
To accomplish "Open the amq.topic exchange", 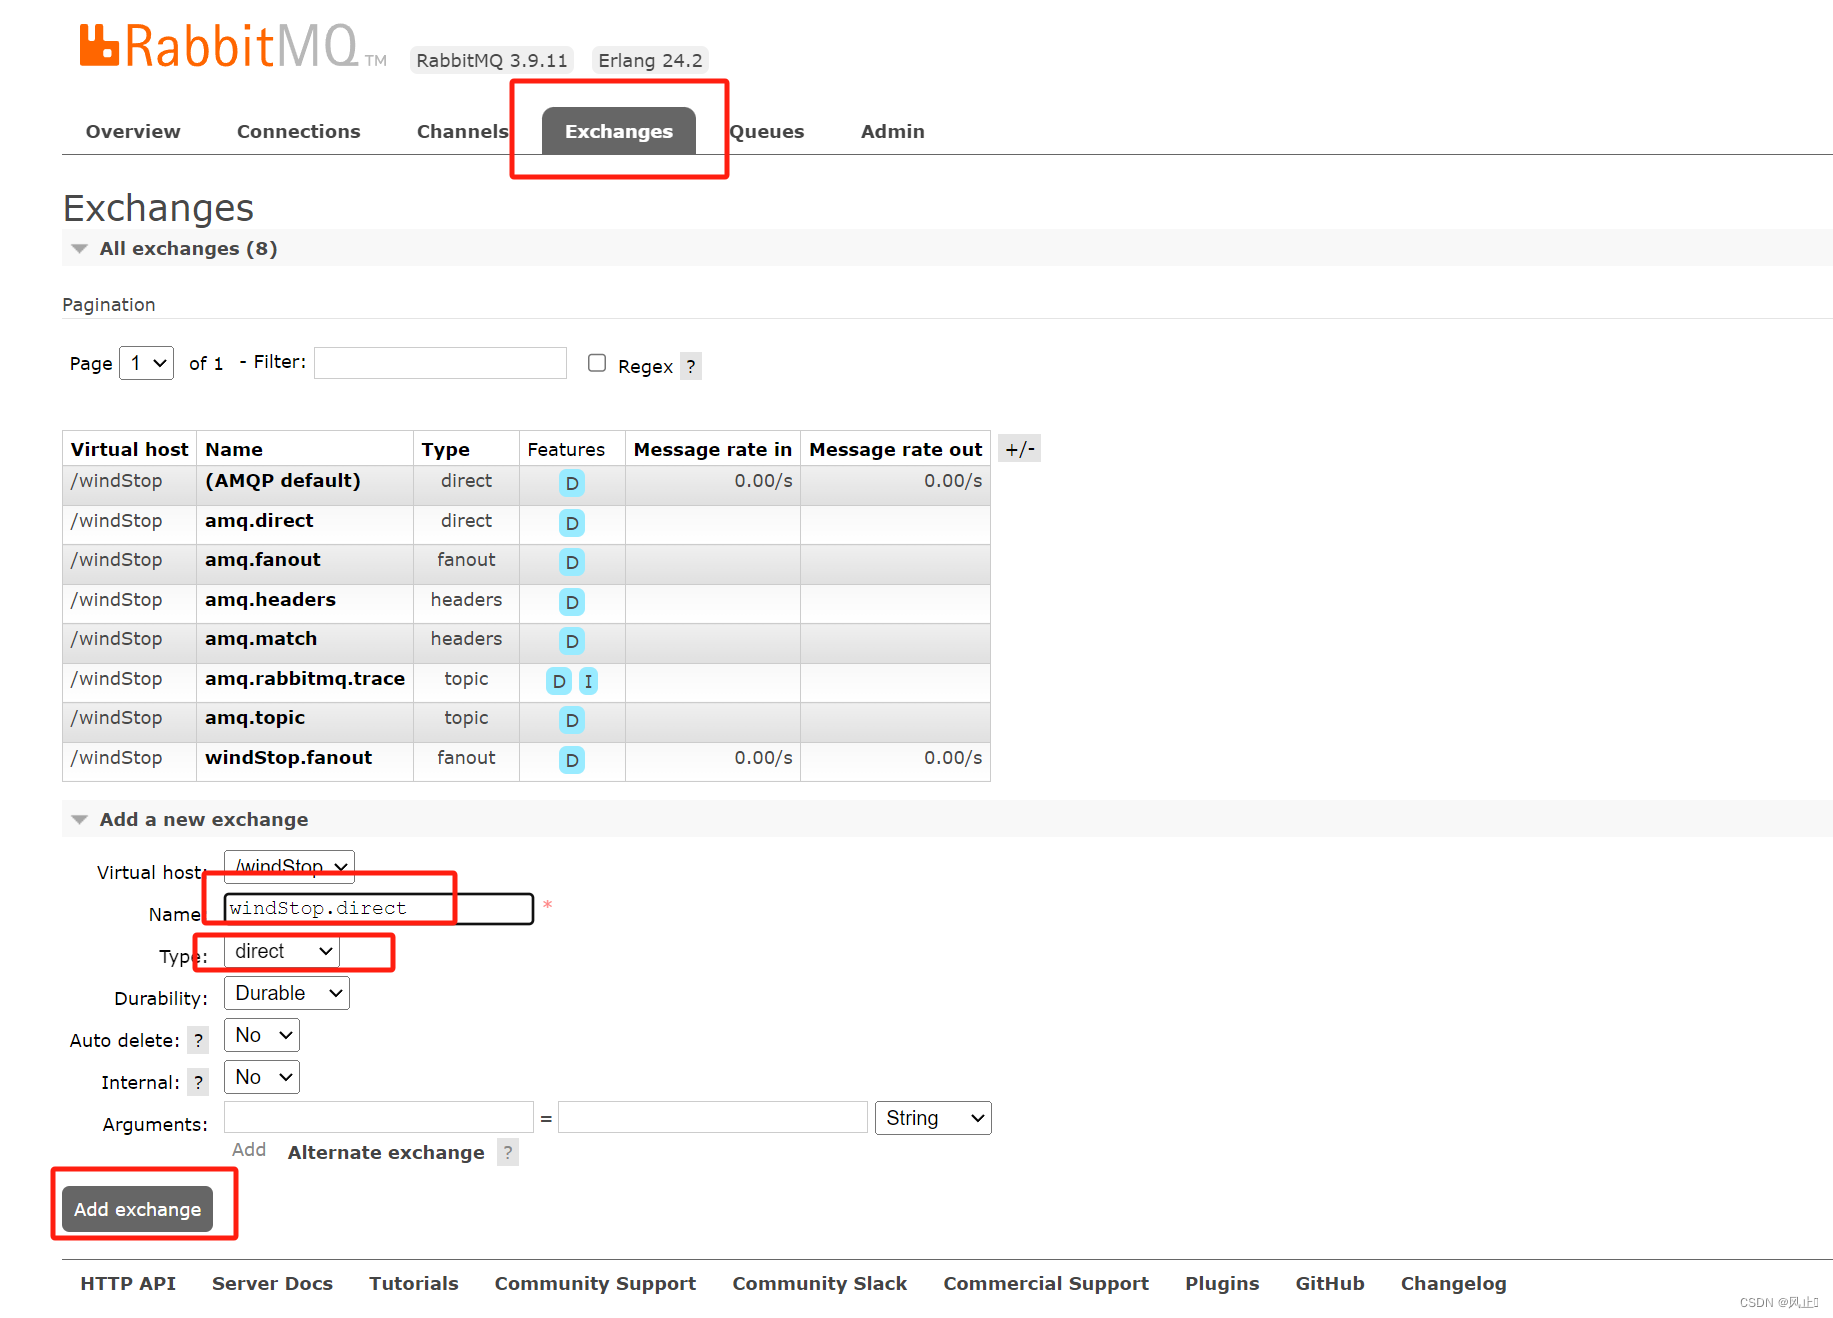I will (255, 717).
